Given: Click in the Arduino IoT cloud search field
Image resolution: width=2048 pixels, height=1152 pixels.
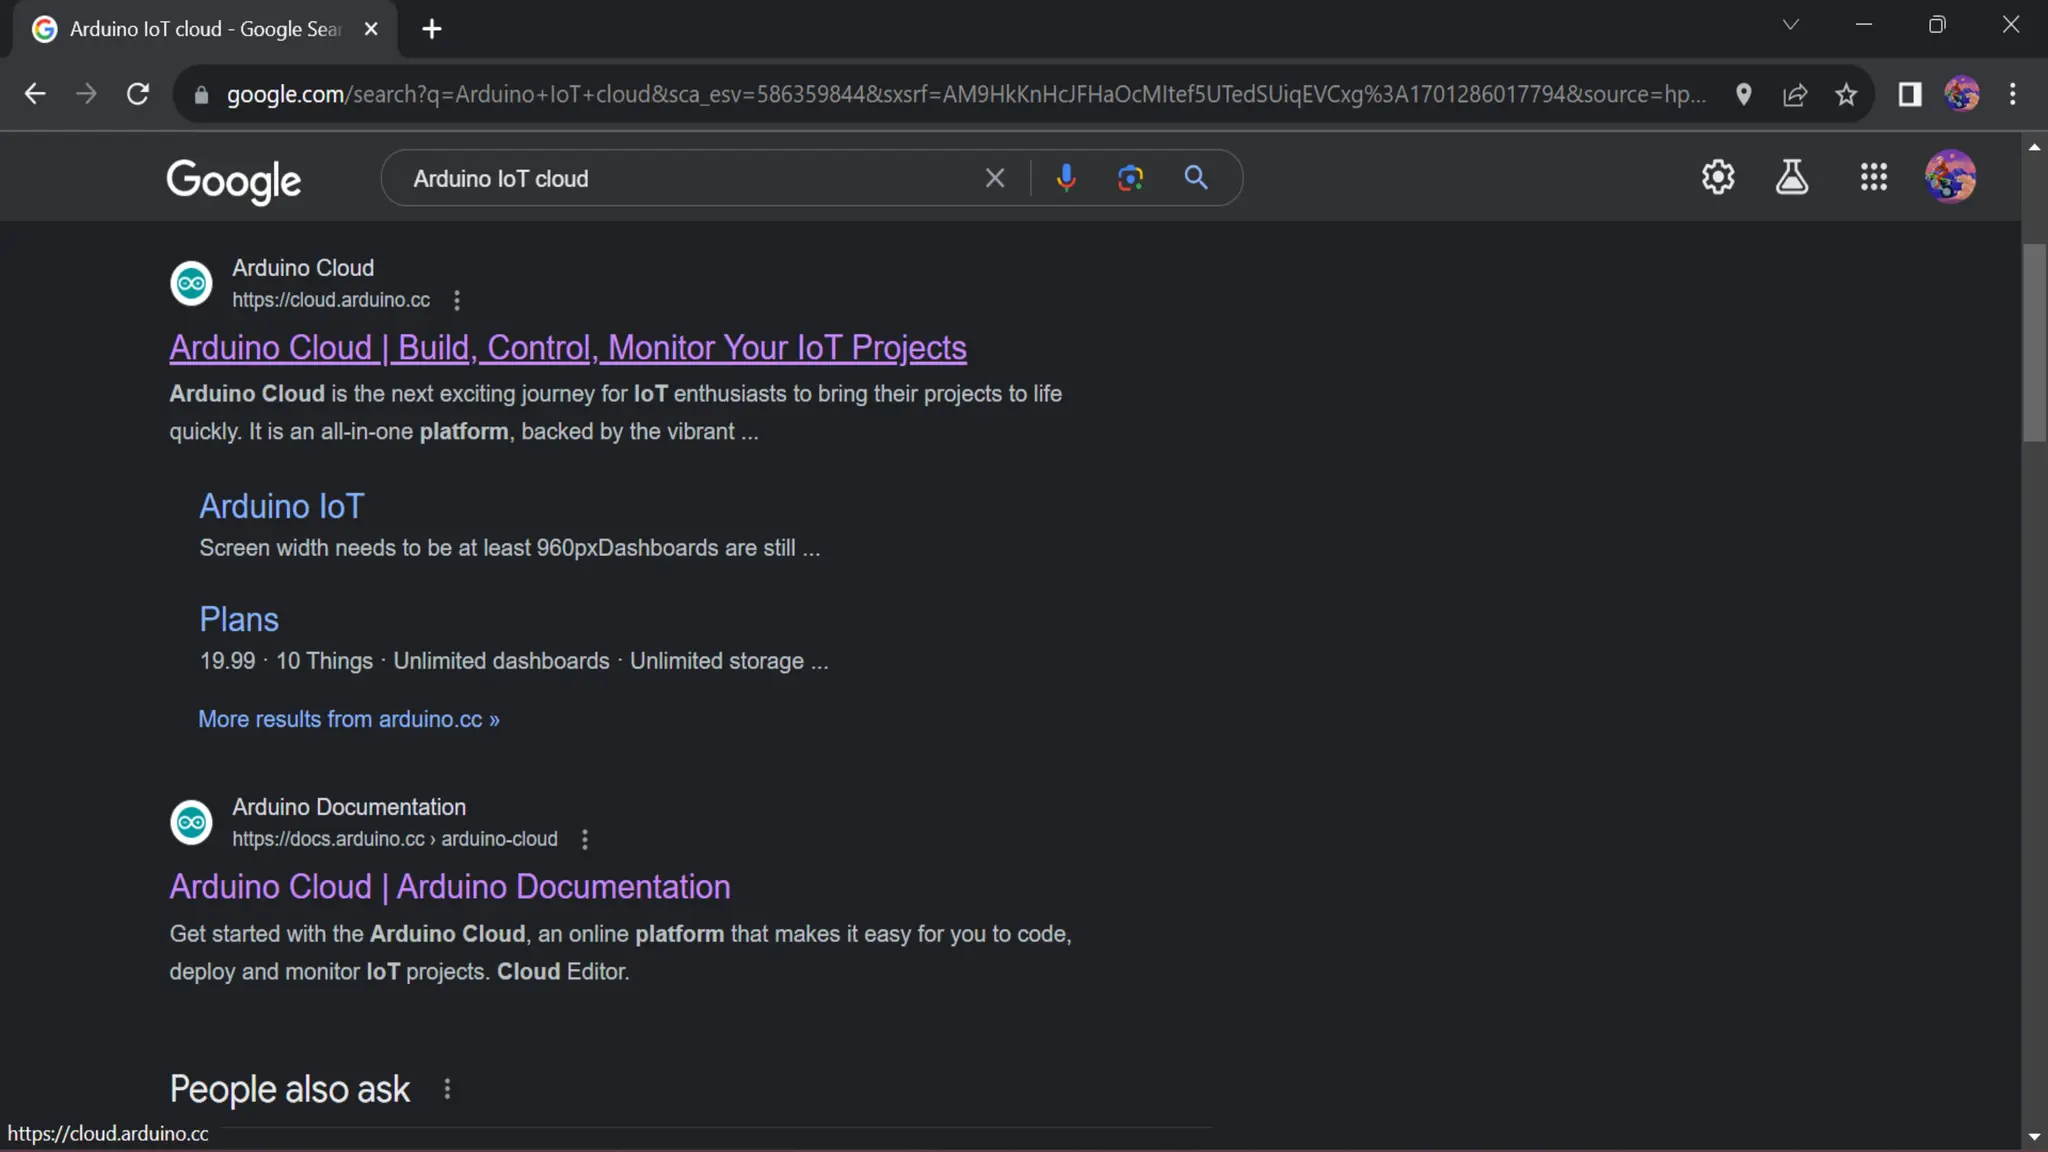Looking at the screenshot, I should pos(680,178).
